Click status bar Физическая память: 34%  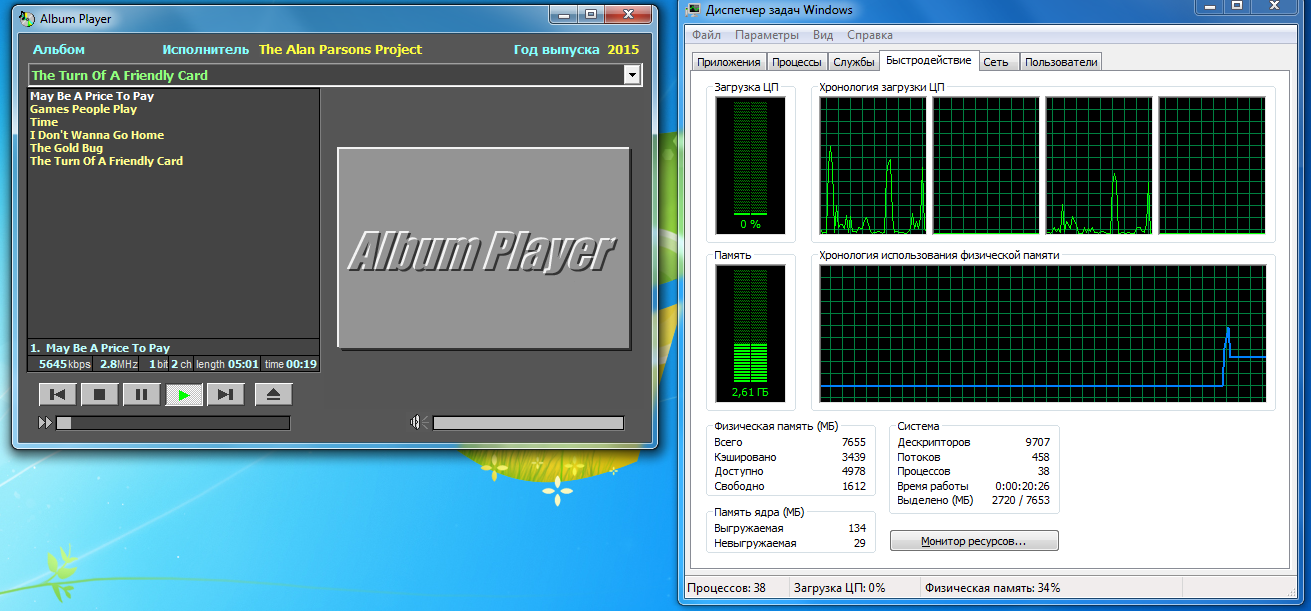tap(992, 588)
